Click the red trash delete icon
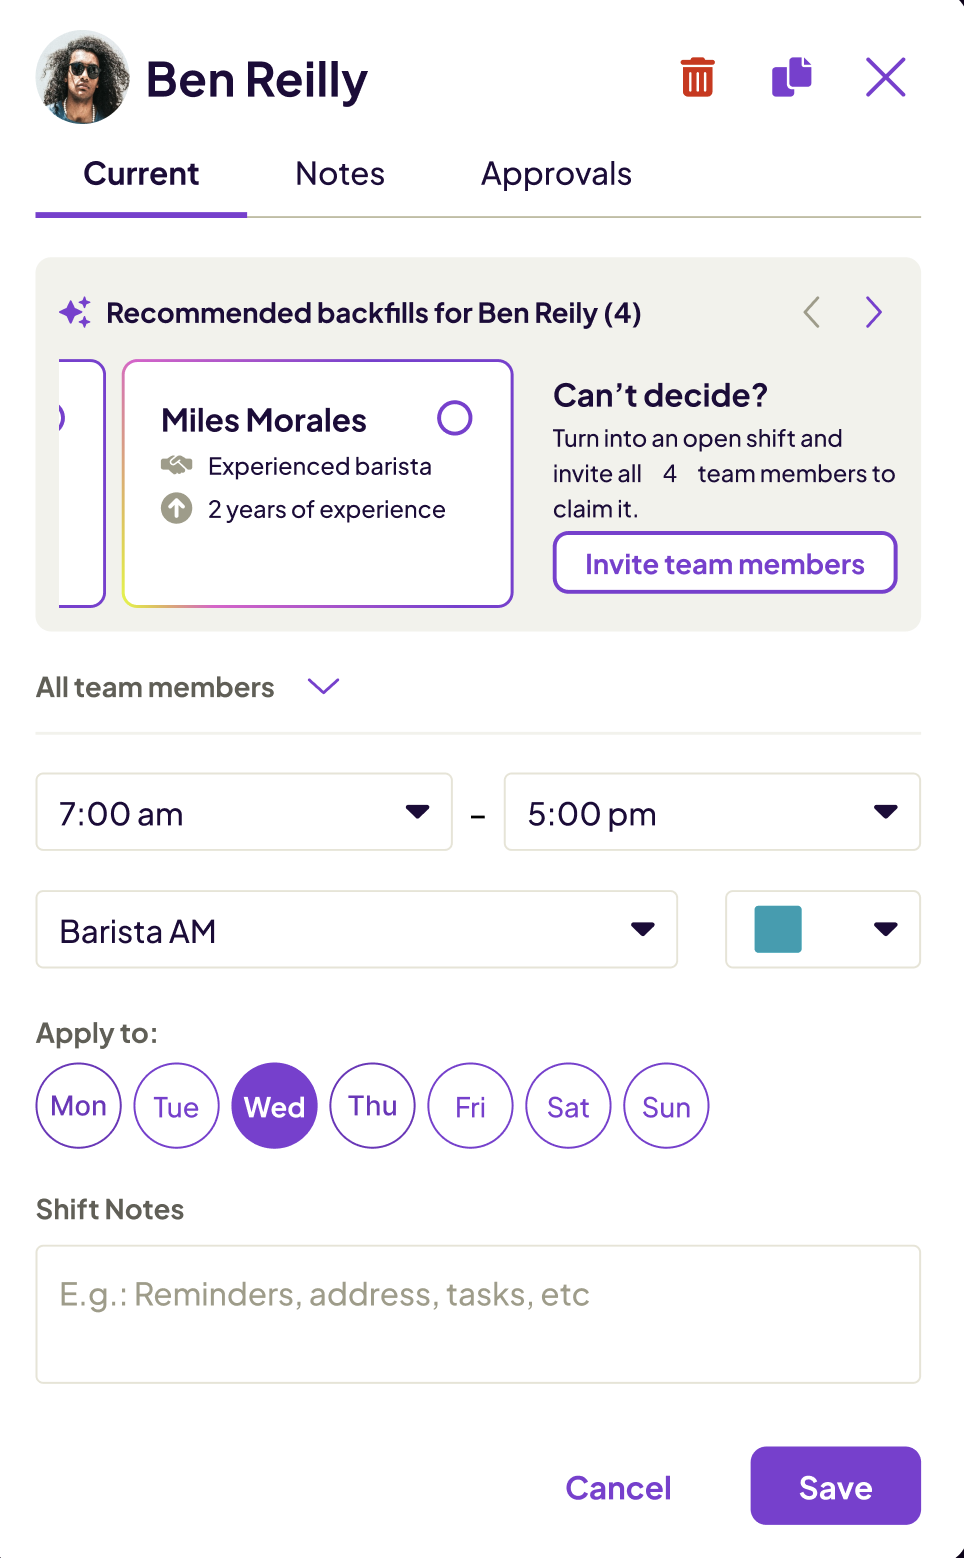The width and height of the screenshot is (964, 1558). (697, 77)
